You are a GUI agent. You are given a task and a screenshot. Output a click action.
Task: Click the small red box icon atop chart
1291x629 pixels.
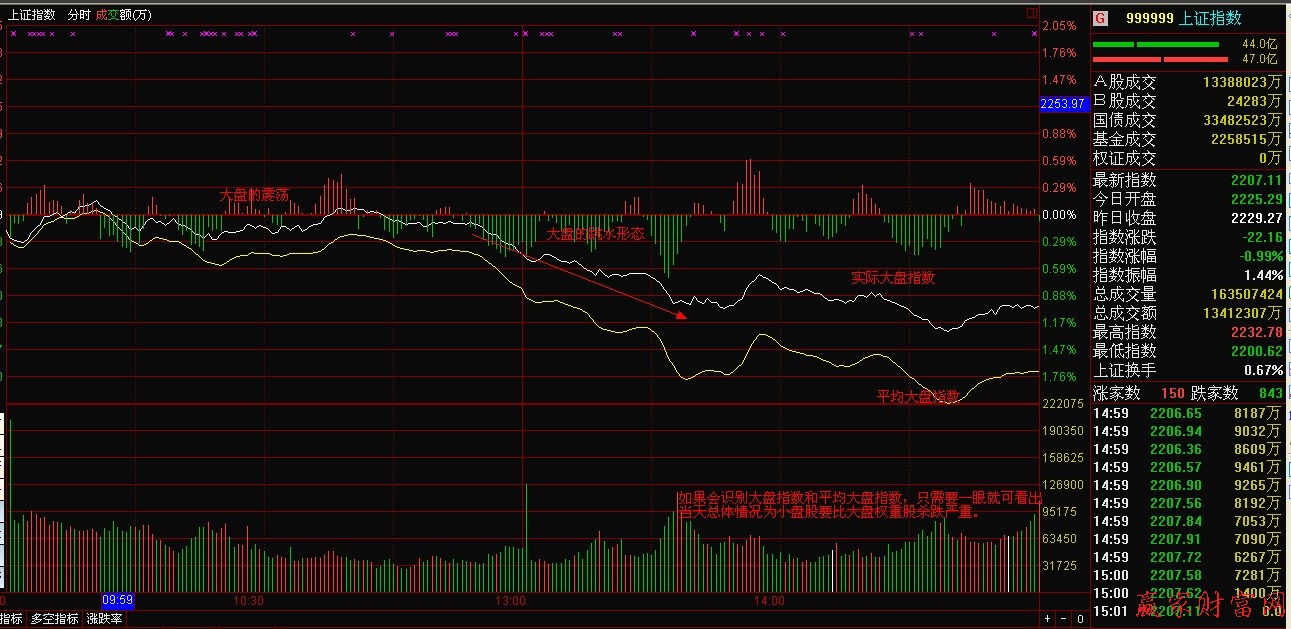pos(1032,14)
